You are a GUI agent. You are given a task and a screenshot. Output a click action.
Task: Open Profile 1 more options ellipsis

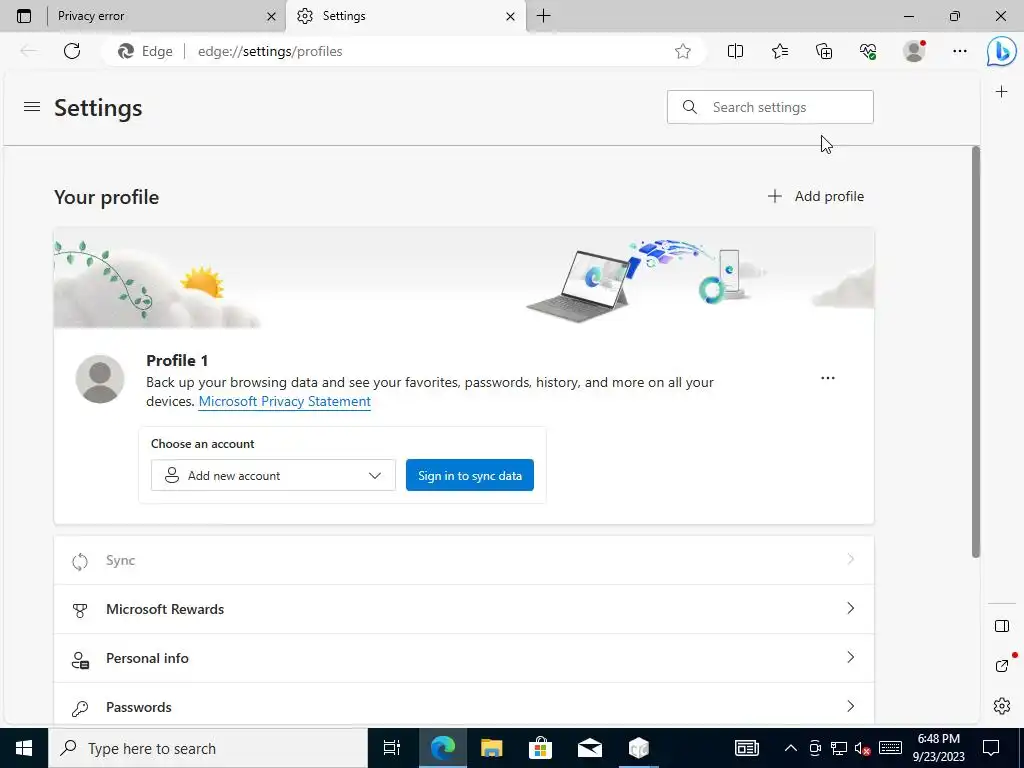827,377
